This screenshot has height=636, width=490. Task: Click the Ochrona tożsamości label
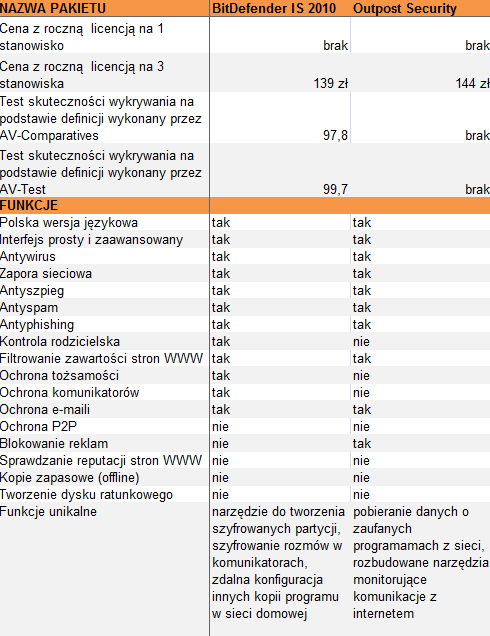click(x=59, y=376)
